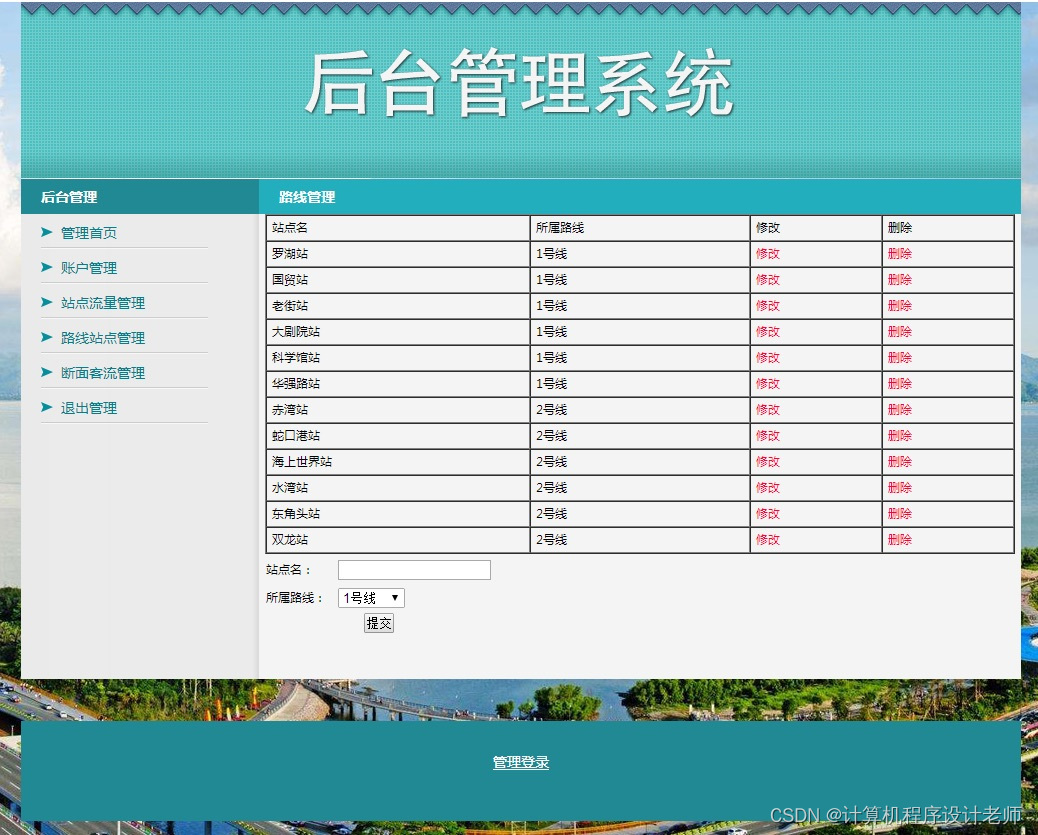This screenshot has height=835, width=1038.
Task: Click 修改 for 罗湖站
Action: [768, 253]
